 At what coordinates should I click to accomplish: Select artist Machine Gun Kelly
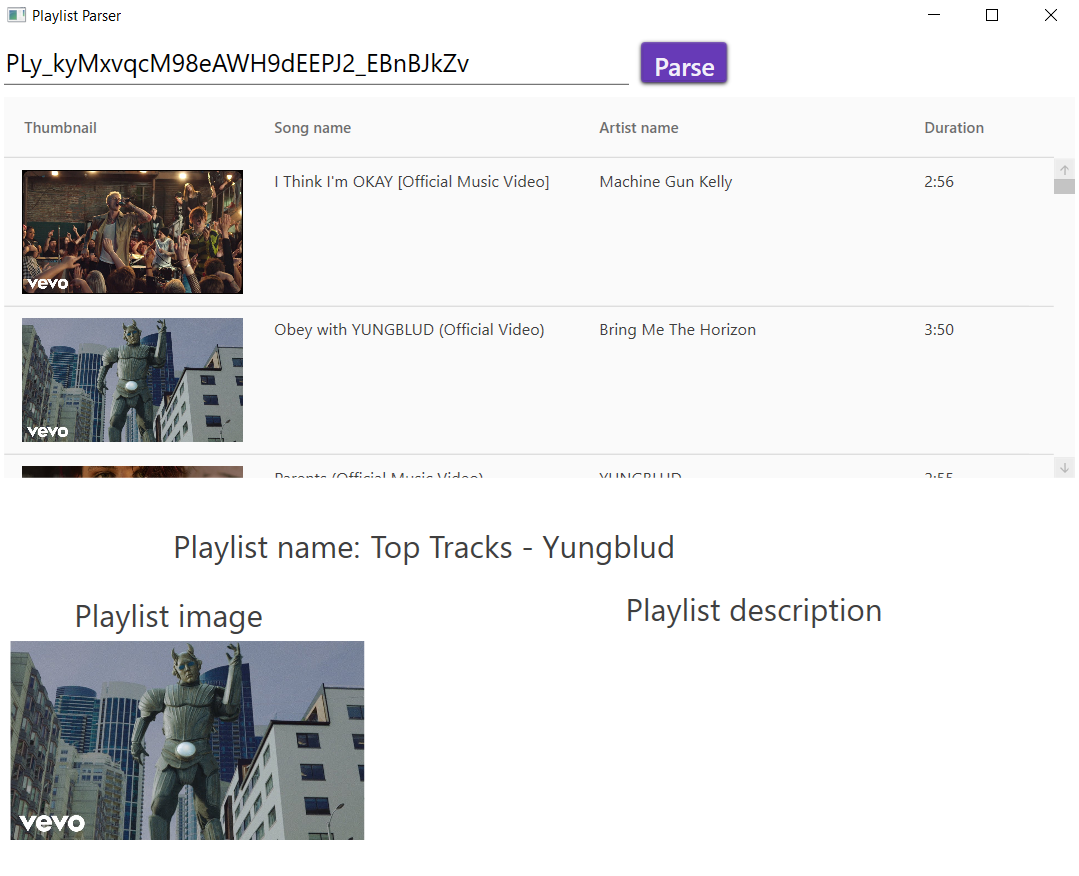click(x=665, y=181)
